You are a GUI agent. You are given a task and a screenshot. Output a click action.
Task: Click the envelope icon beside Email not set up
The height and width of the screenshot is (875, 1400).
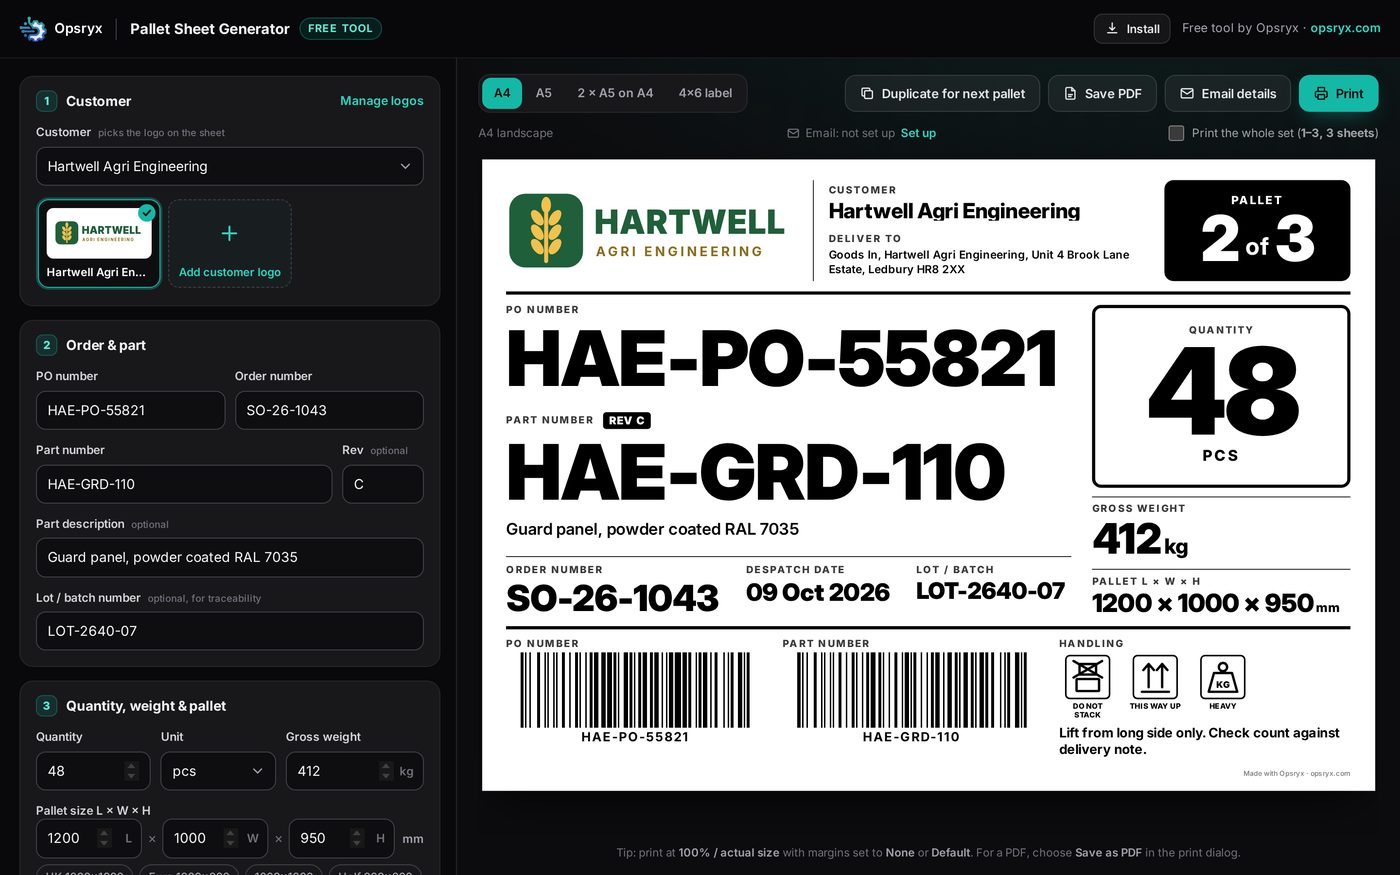point(793,133)
